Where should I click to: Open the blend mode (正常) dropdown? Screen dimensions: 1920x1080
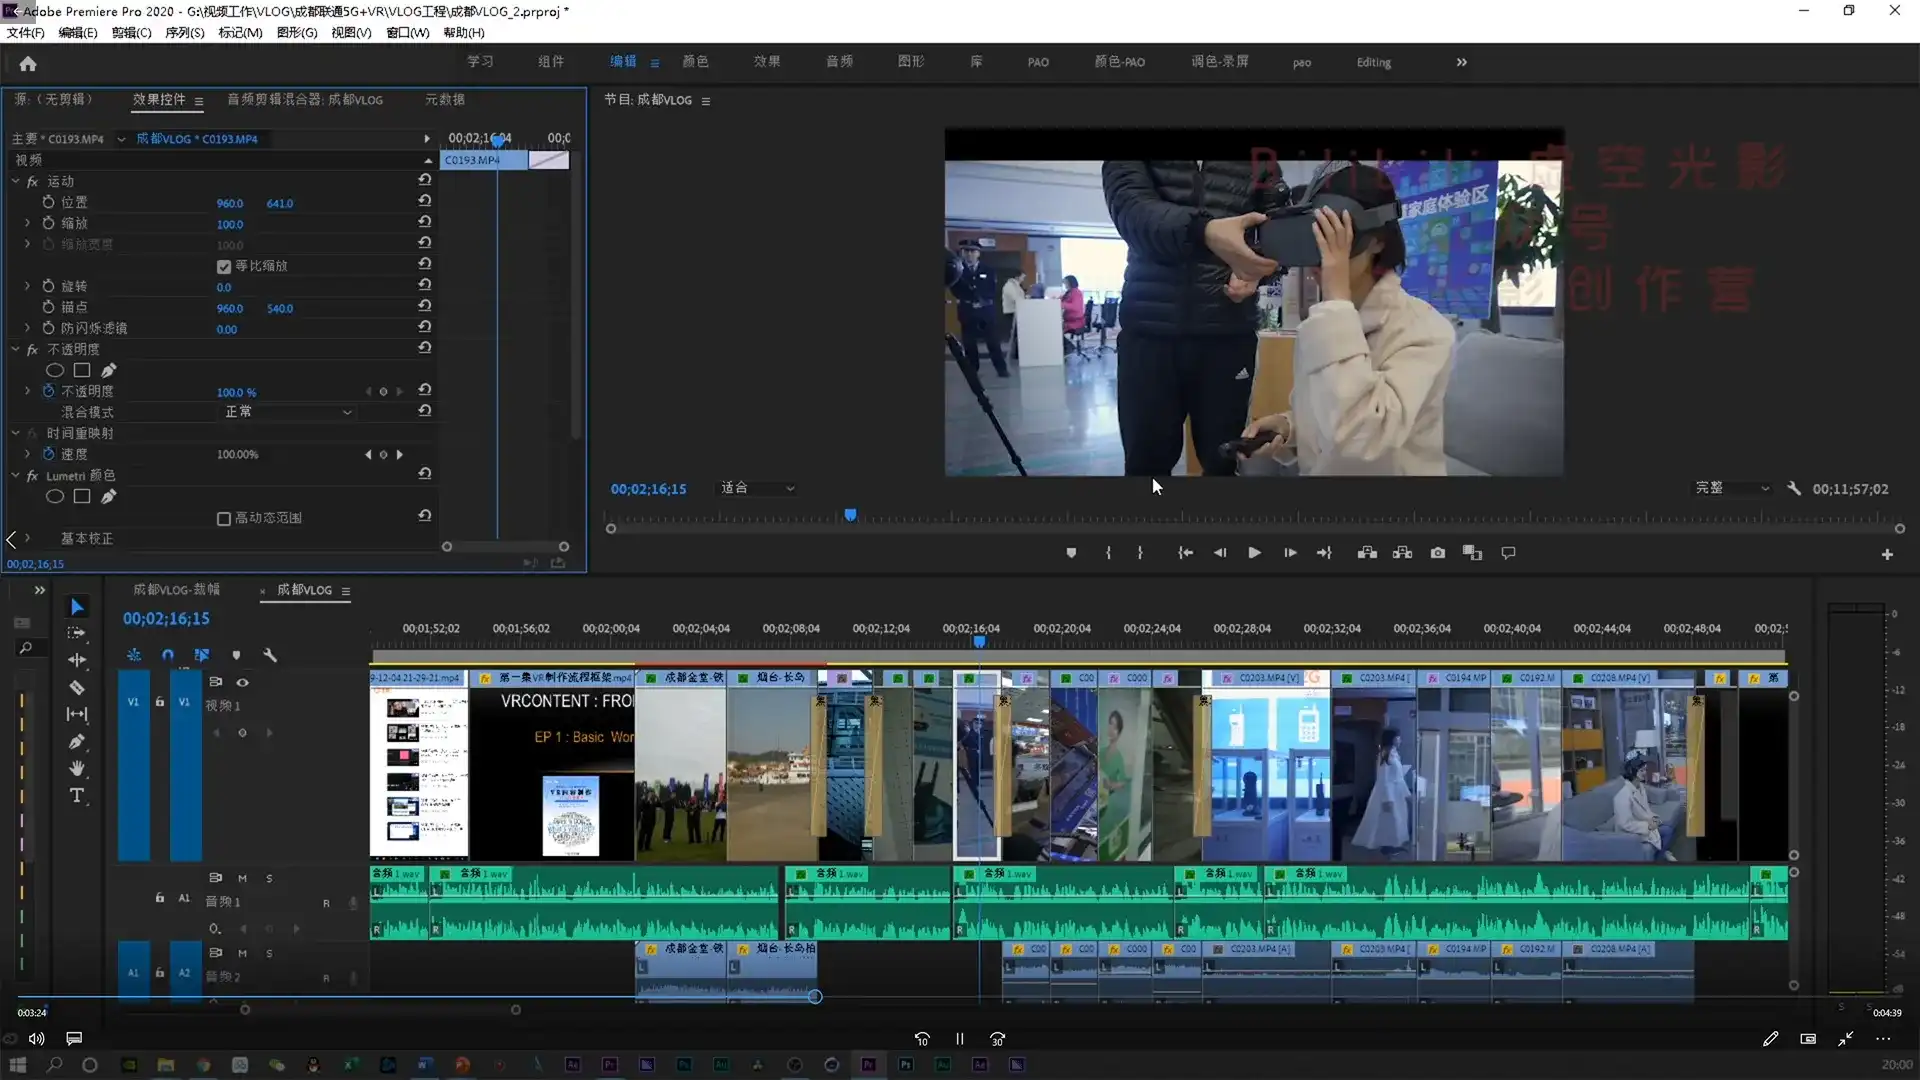287,412
